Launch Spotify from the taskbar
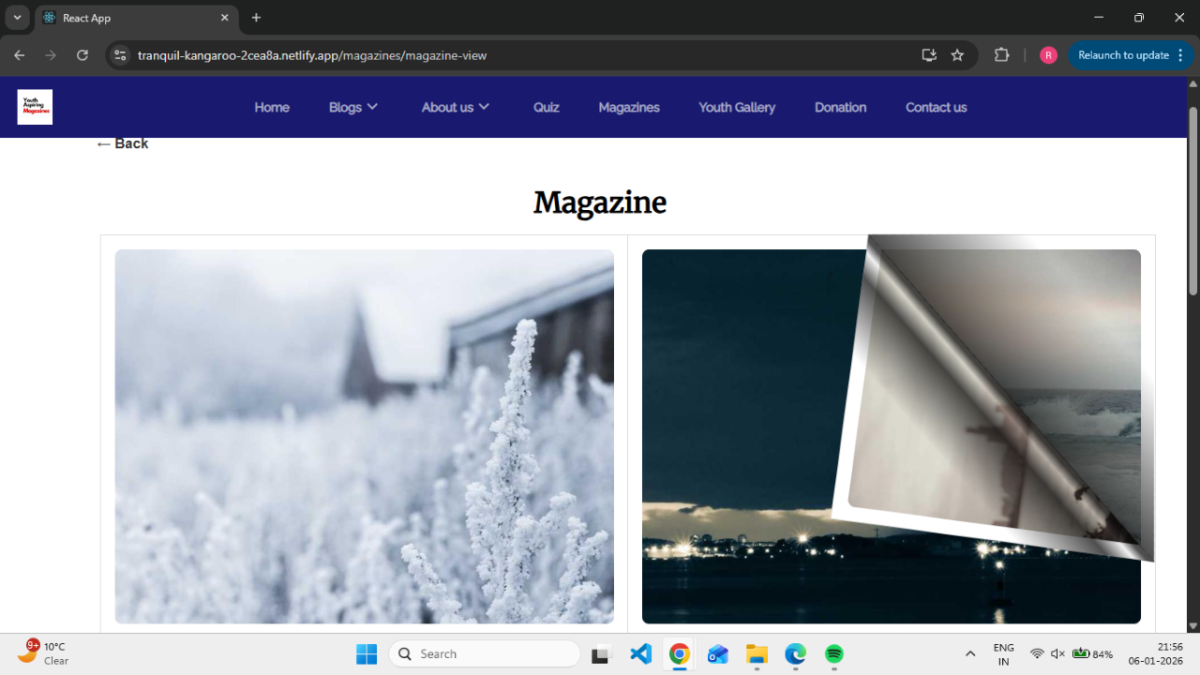 click(x=834, y=654)
